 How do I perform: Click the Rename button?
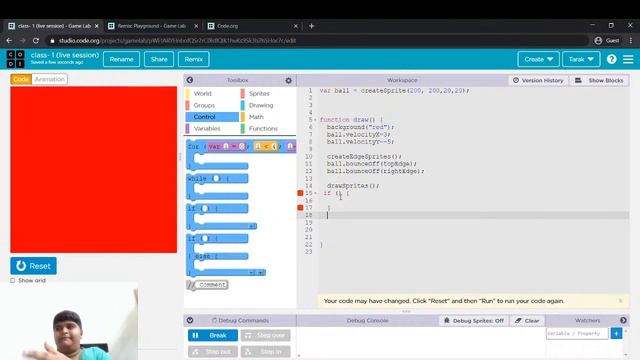click(x=121, y=59)
